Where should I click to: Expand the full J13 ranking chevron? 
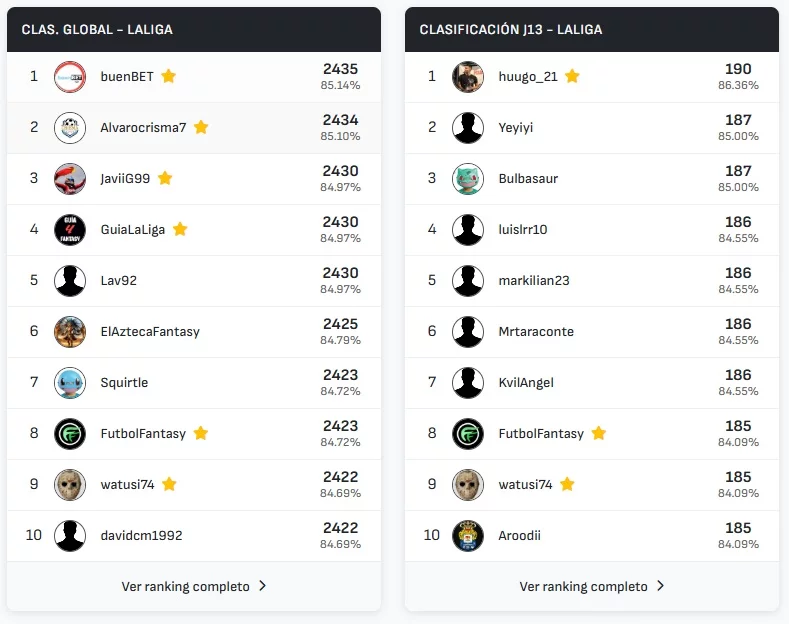[x=660, y=586]
